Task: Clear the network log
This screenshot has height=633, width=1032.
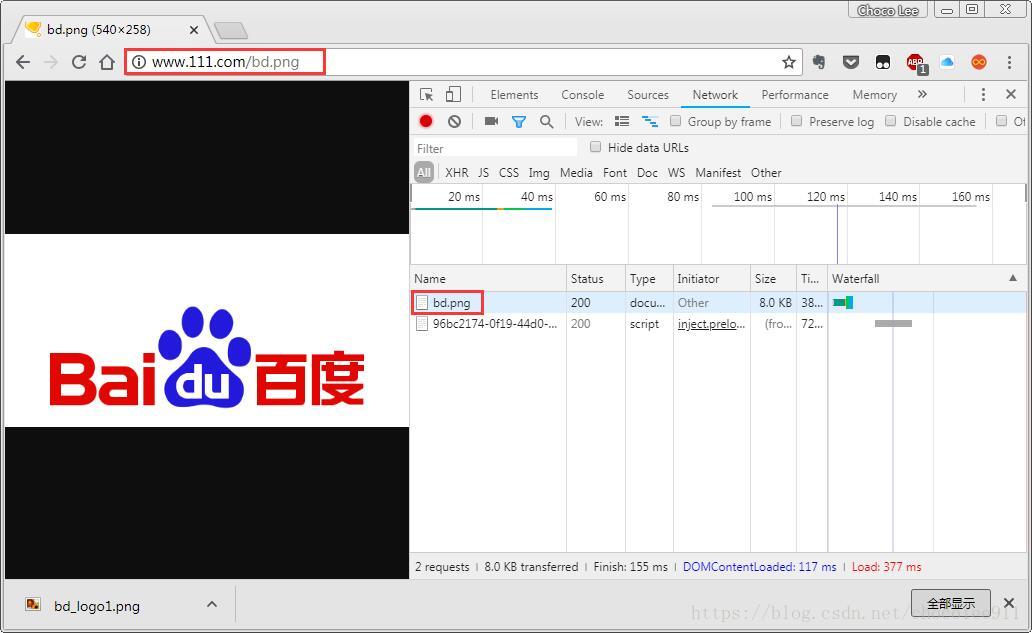Action: click(454, 121)
